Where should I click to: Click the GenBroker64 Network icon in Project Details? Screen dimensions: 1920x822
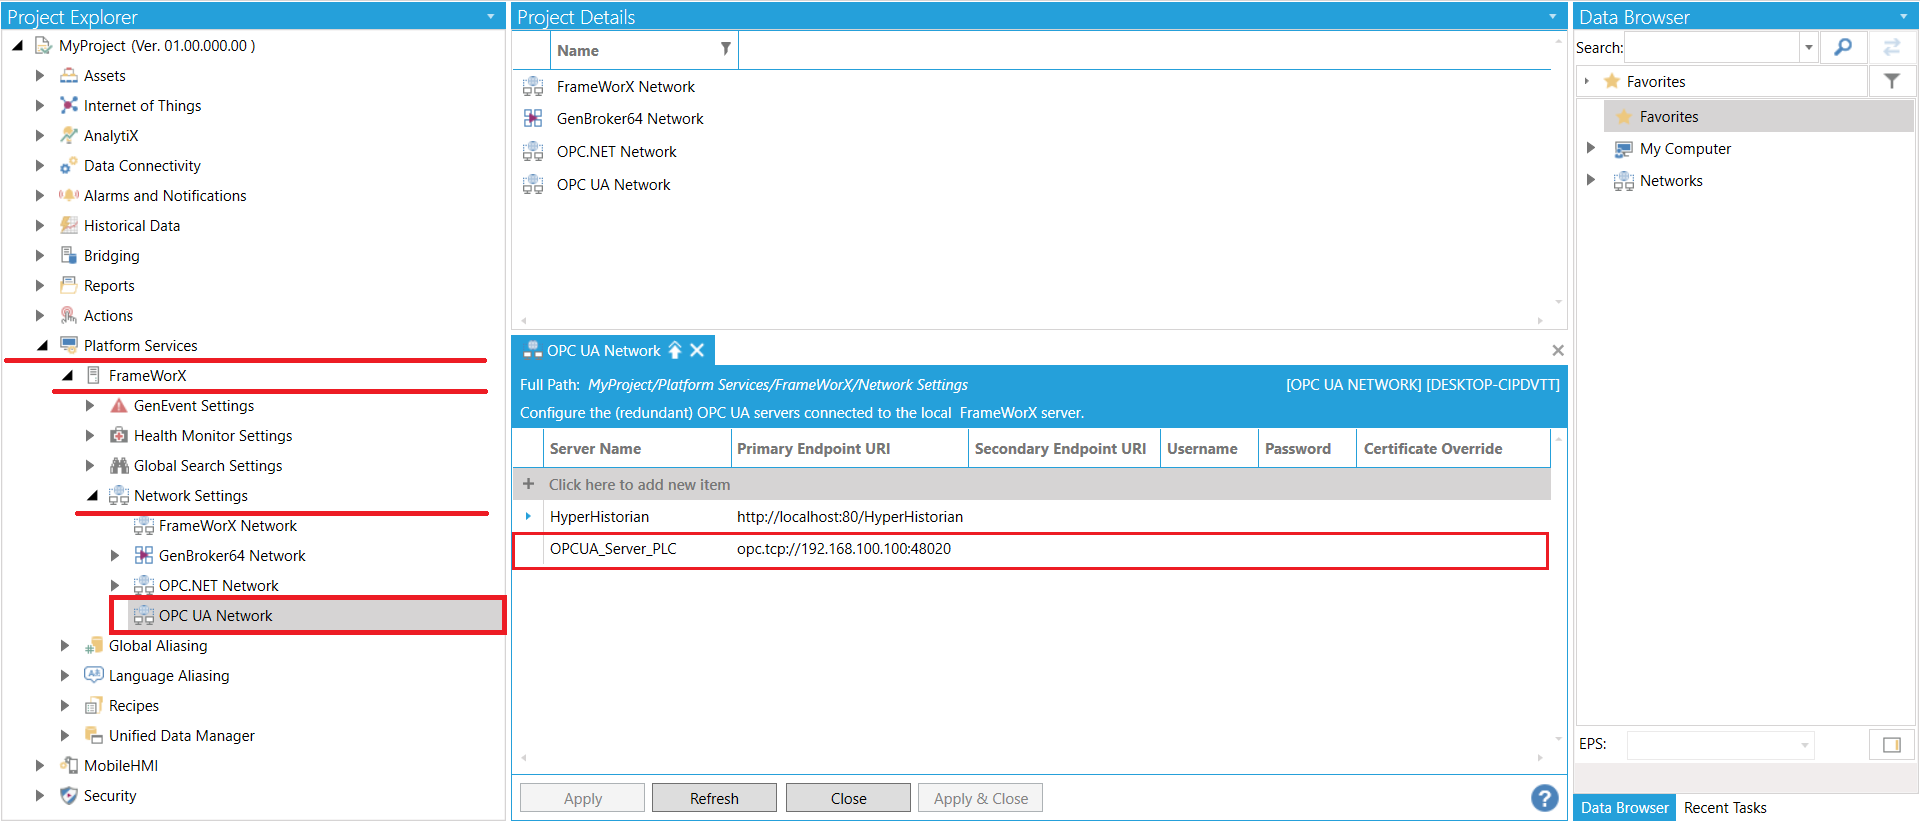click(533, 118)
